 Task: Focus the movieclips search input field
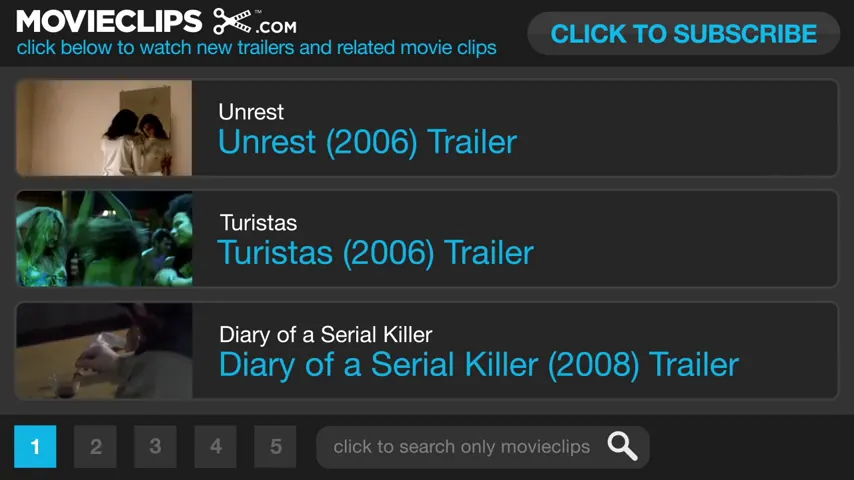(461, 446)
